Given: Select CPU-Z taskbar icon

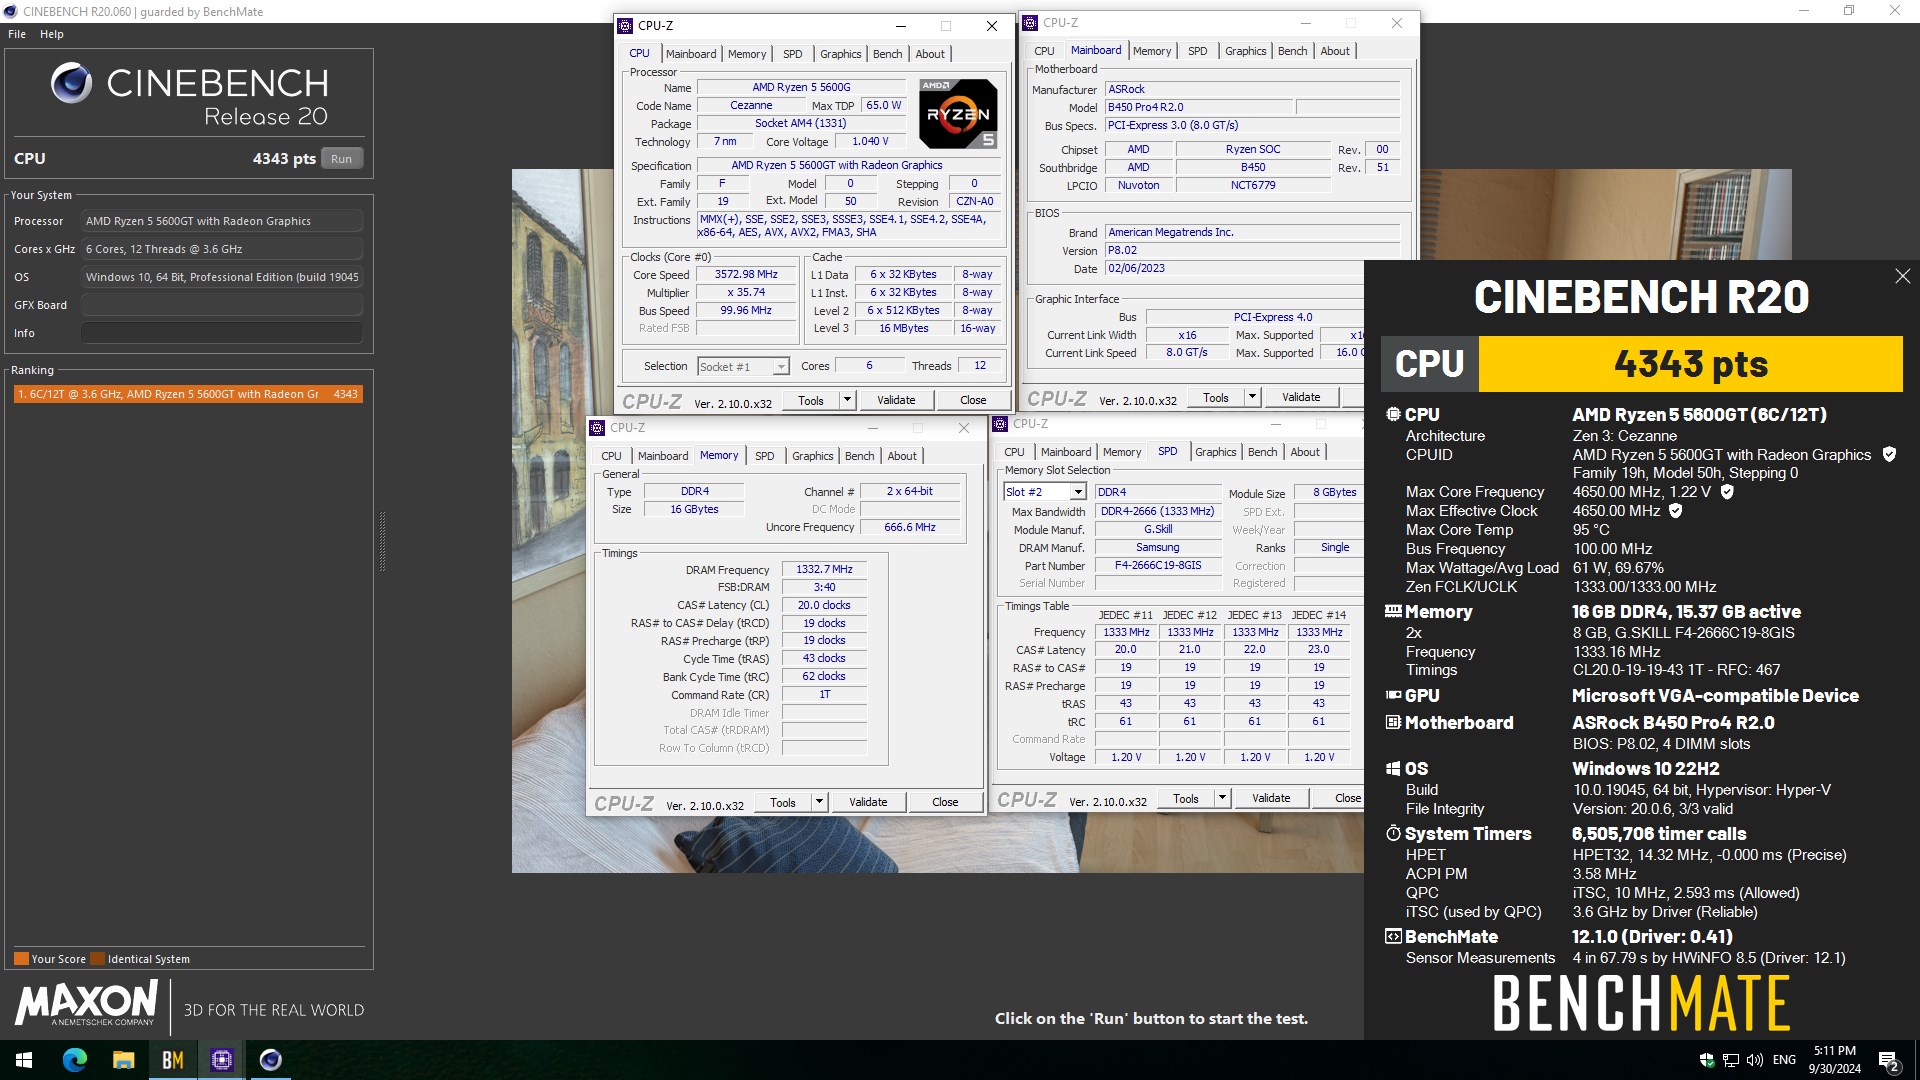Looking at the screenshot, I should click(x=221, y=1060).
